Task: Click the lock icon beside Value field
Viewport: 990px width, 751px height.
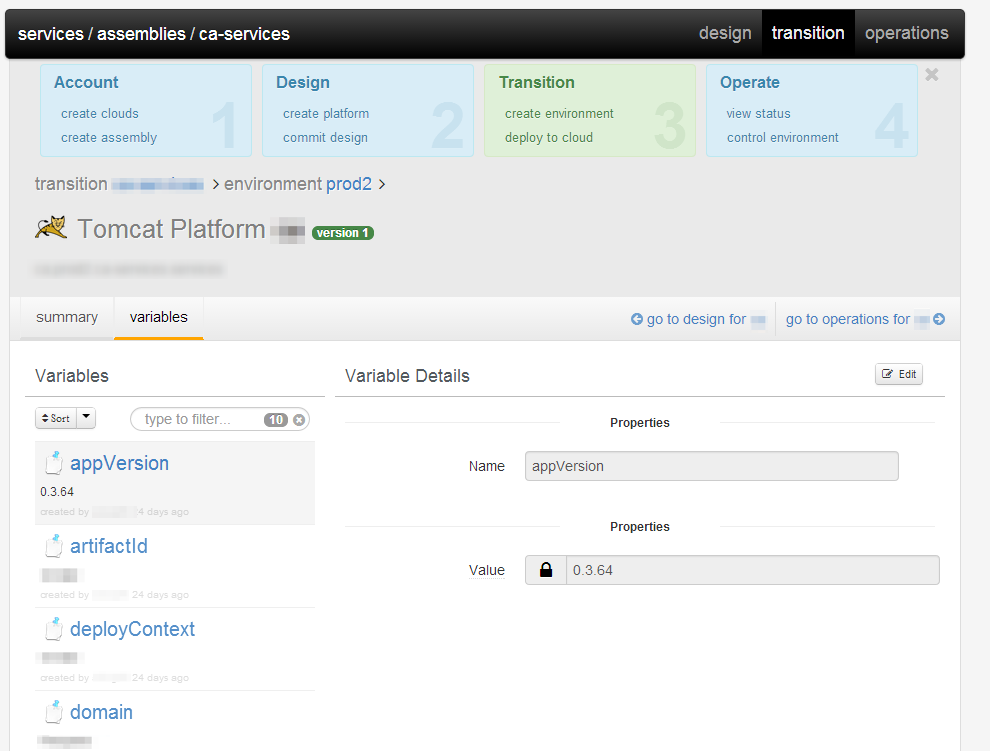Action: coord(546,570)
